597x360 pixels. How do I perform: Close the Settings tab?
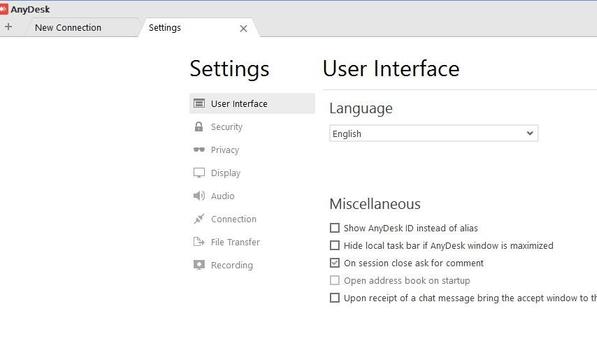point(243,29)
